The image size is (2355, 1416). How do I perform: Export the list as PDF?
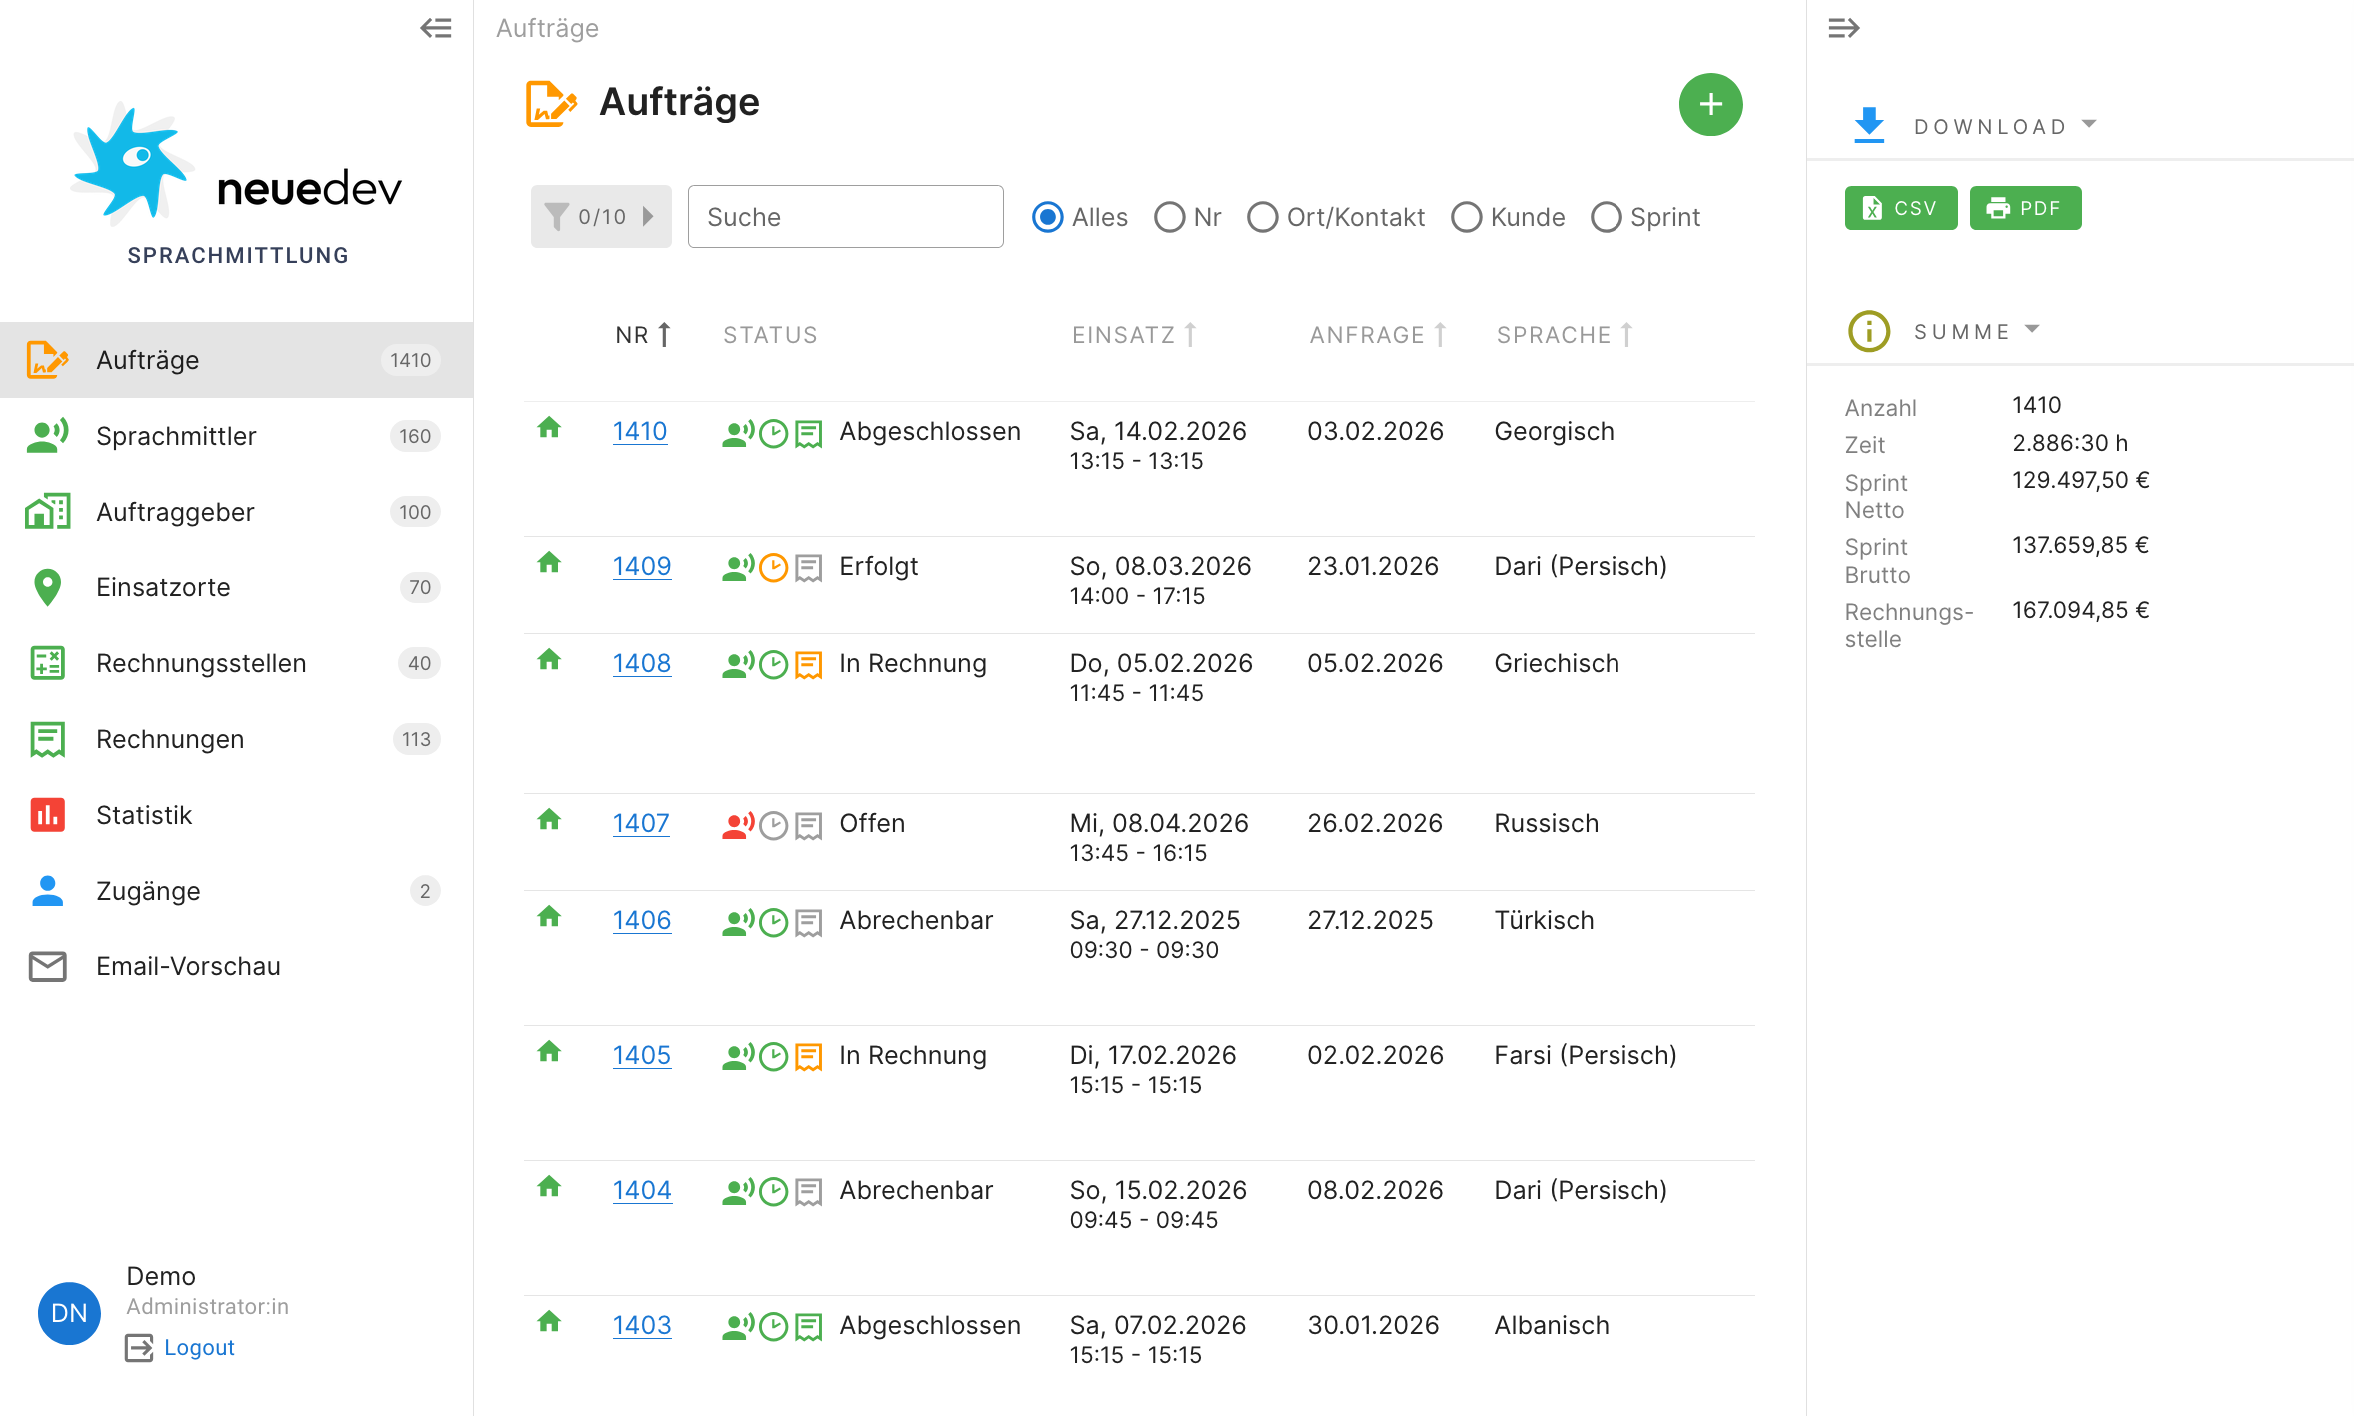coord(2025,208)
